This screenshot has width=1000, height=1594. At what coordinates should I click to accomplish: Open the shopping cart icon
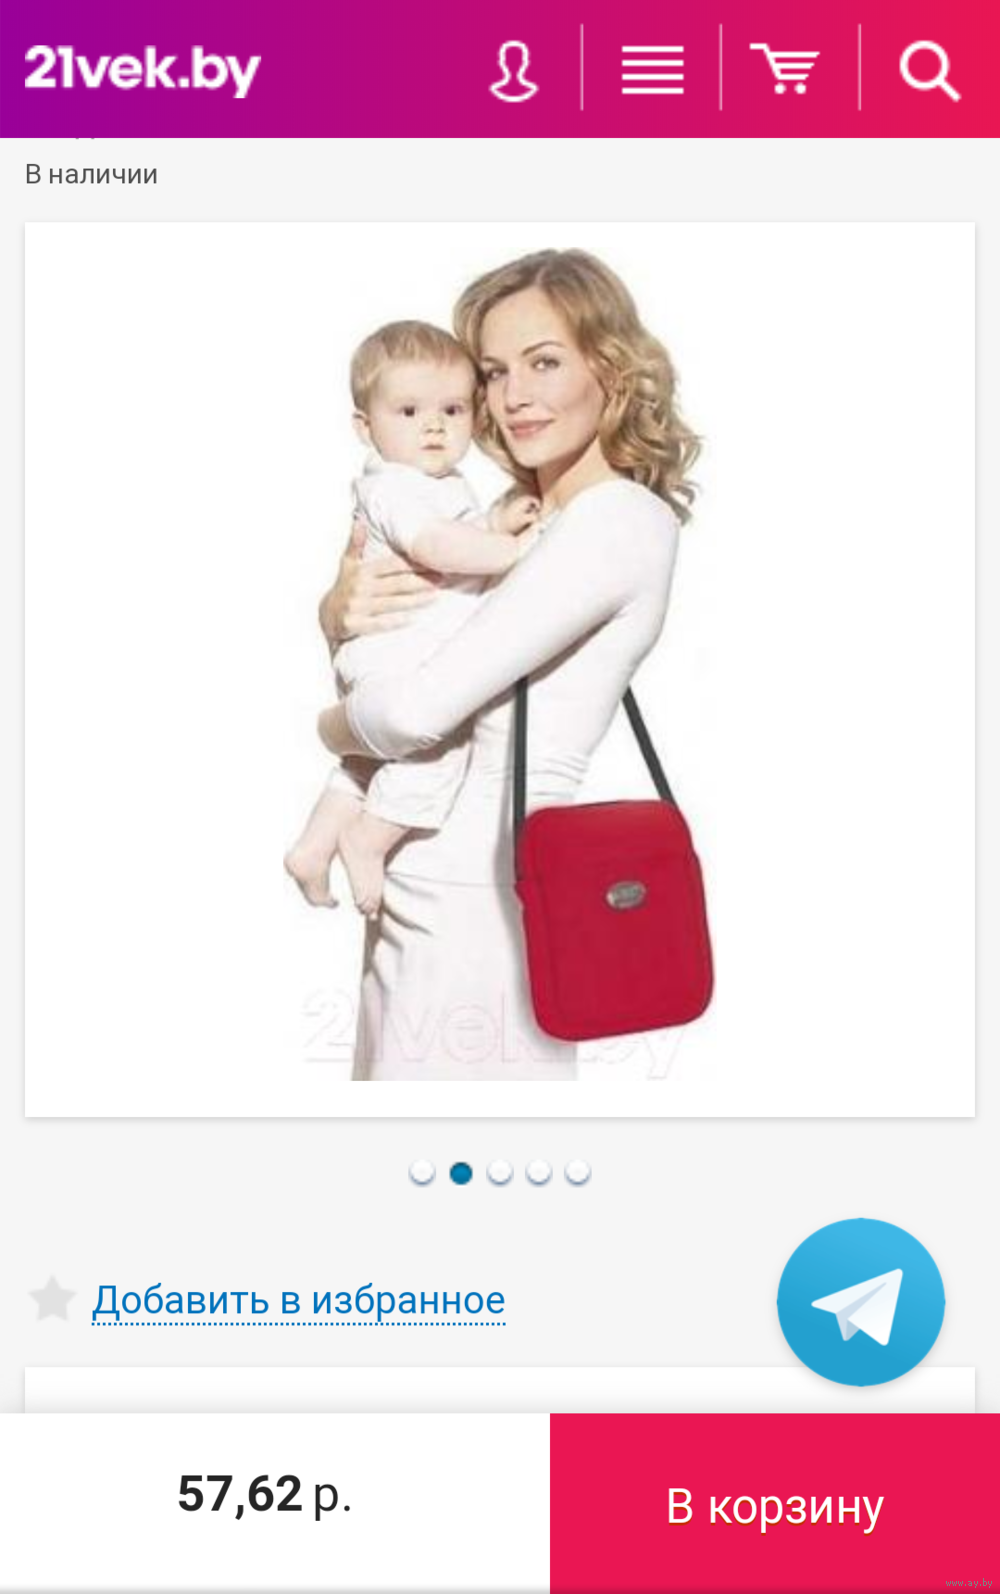pos(786,69)
